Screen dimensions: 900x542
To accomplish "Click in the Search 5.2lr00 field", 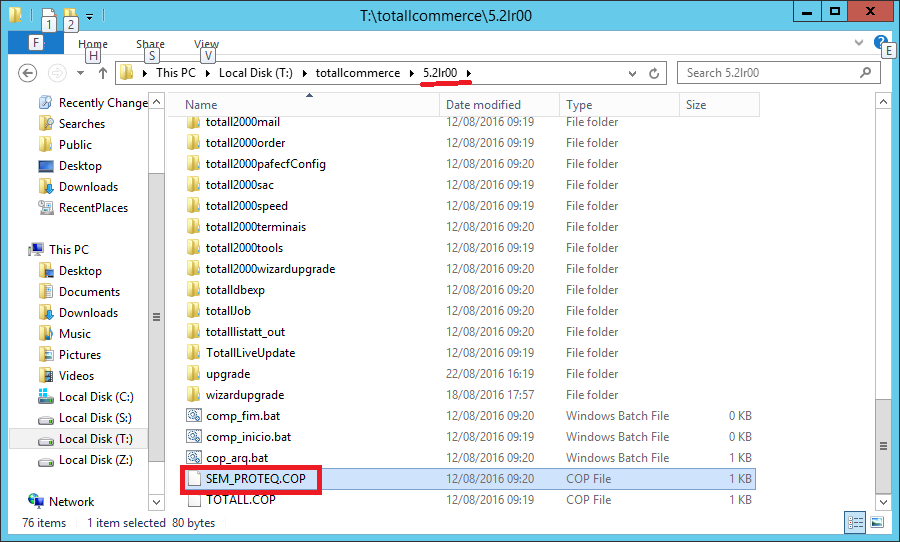I will coord(770,73).
